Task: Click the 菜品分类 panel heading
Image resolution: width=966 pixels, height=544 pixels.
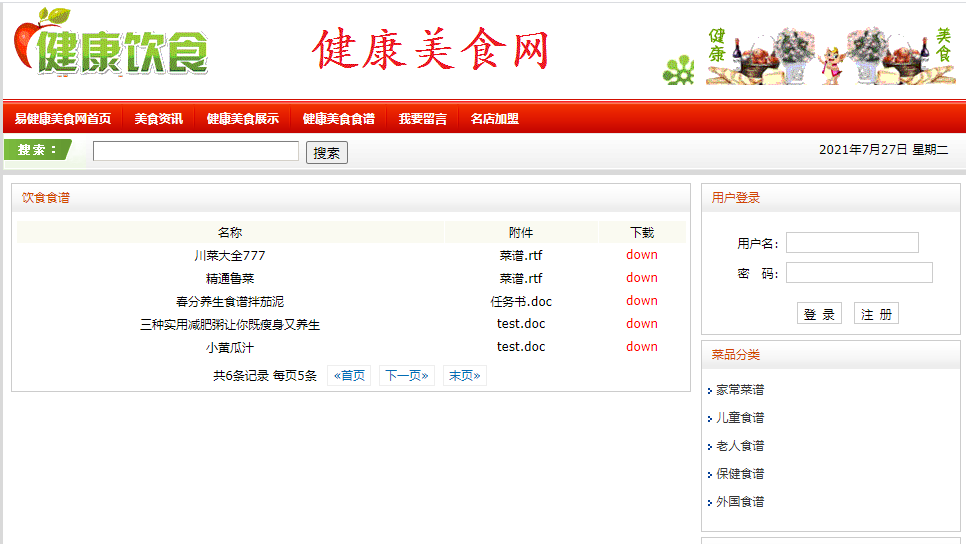Action: pyautogui.click(x=736, y=355)
